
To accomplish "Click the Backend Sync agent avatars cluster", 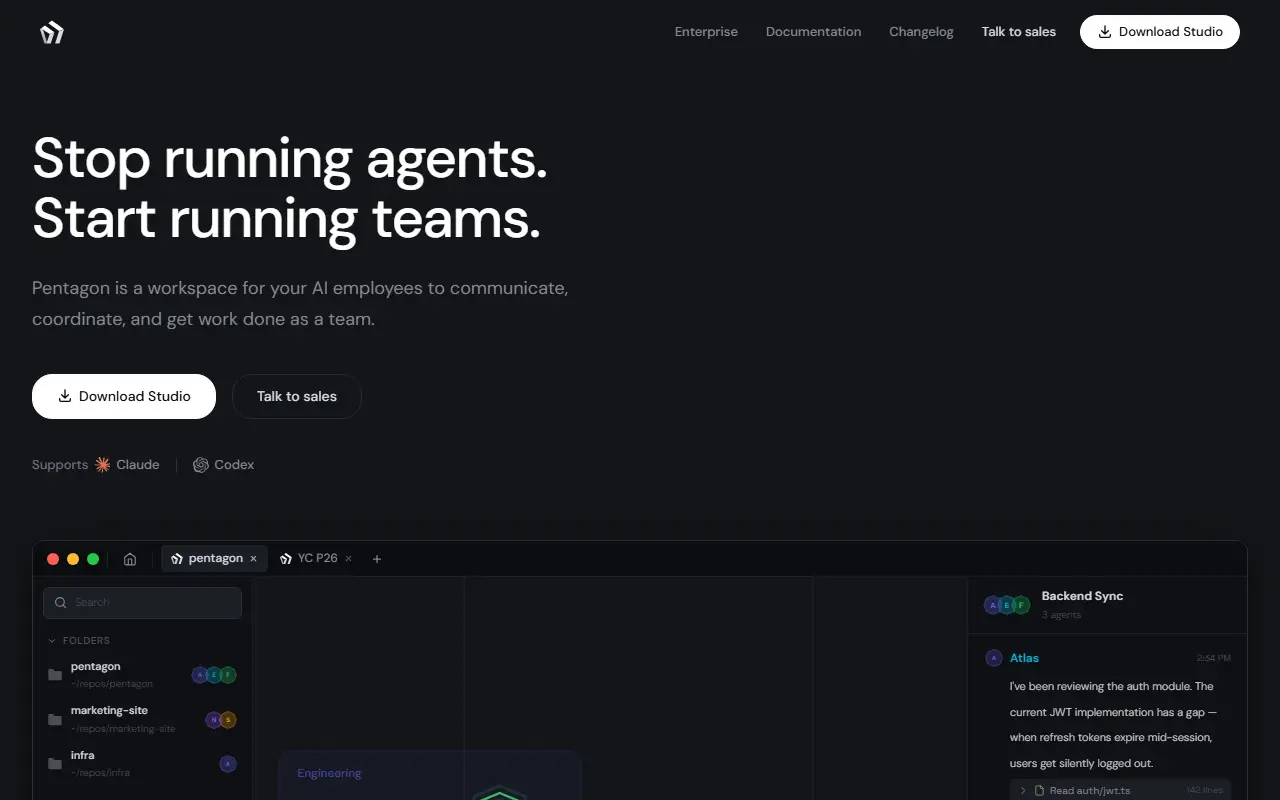I will tap(1007, 605).
